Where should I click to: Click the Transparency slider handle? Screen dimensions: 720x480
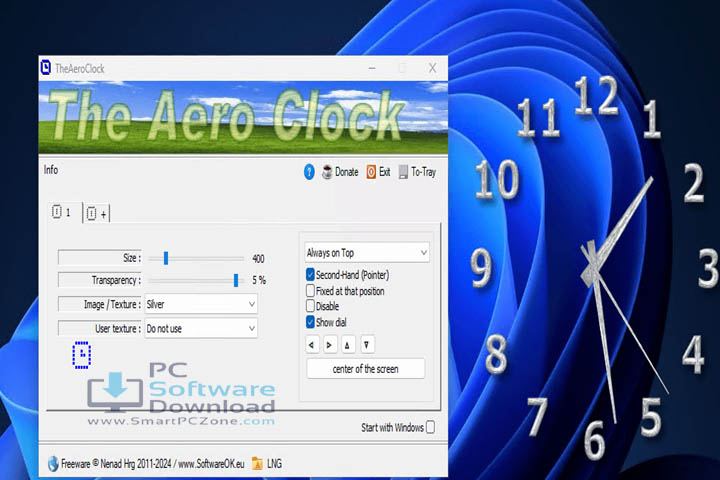tap(236, 280)
